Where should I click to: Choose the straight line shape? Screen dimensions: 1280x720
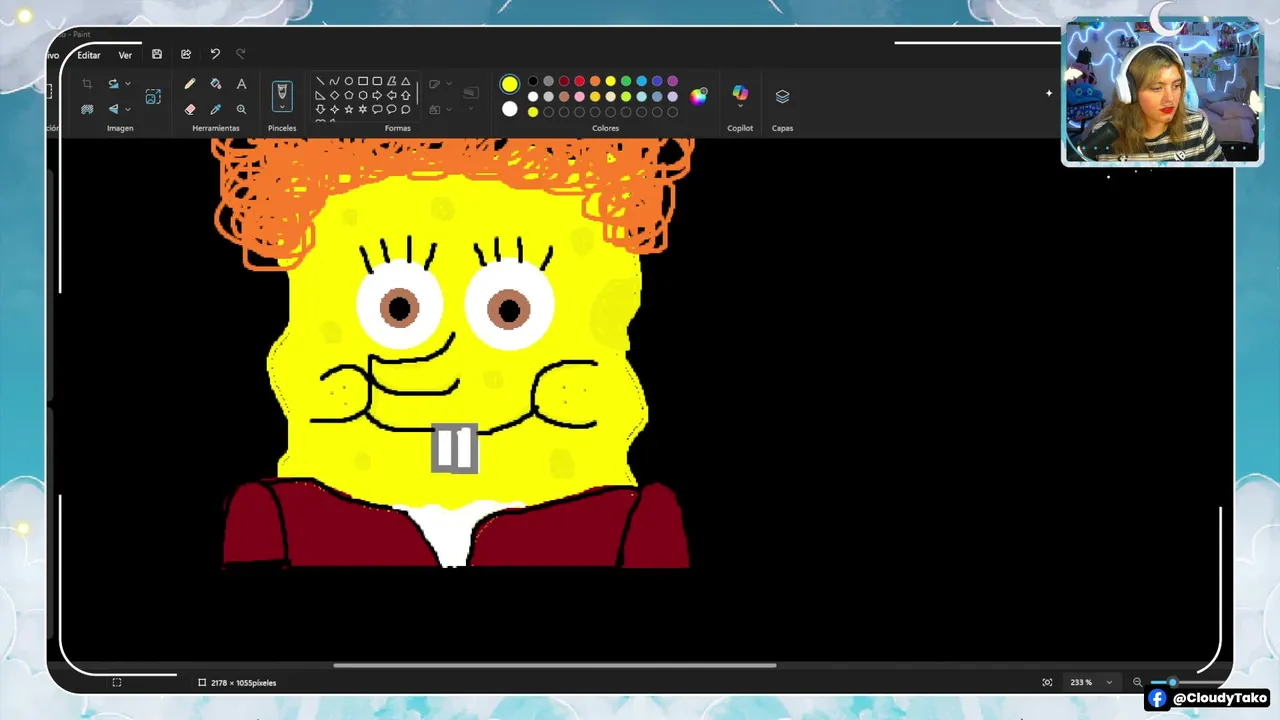pyautogui.click(x=320, y=81)
